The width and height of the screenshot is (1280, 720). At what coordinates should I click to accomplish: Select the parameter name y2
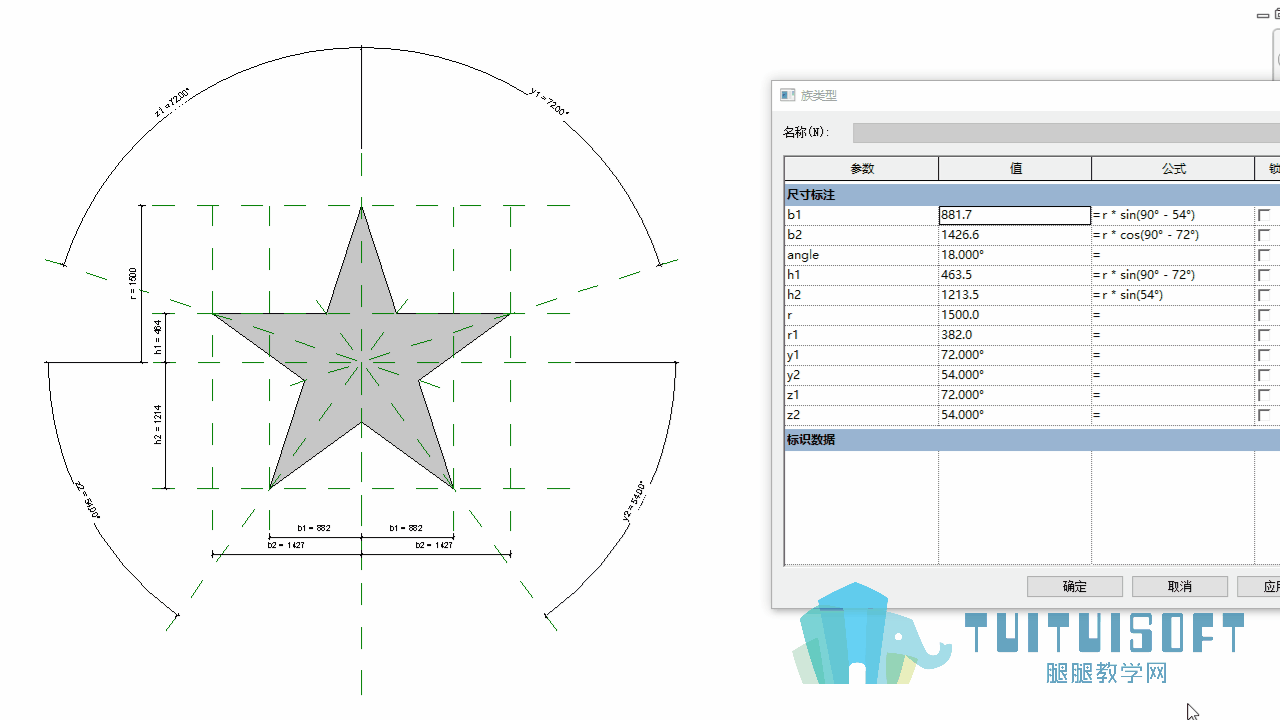794,375
